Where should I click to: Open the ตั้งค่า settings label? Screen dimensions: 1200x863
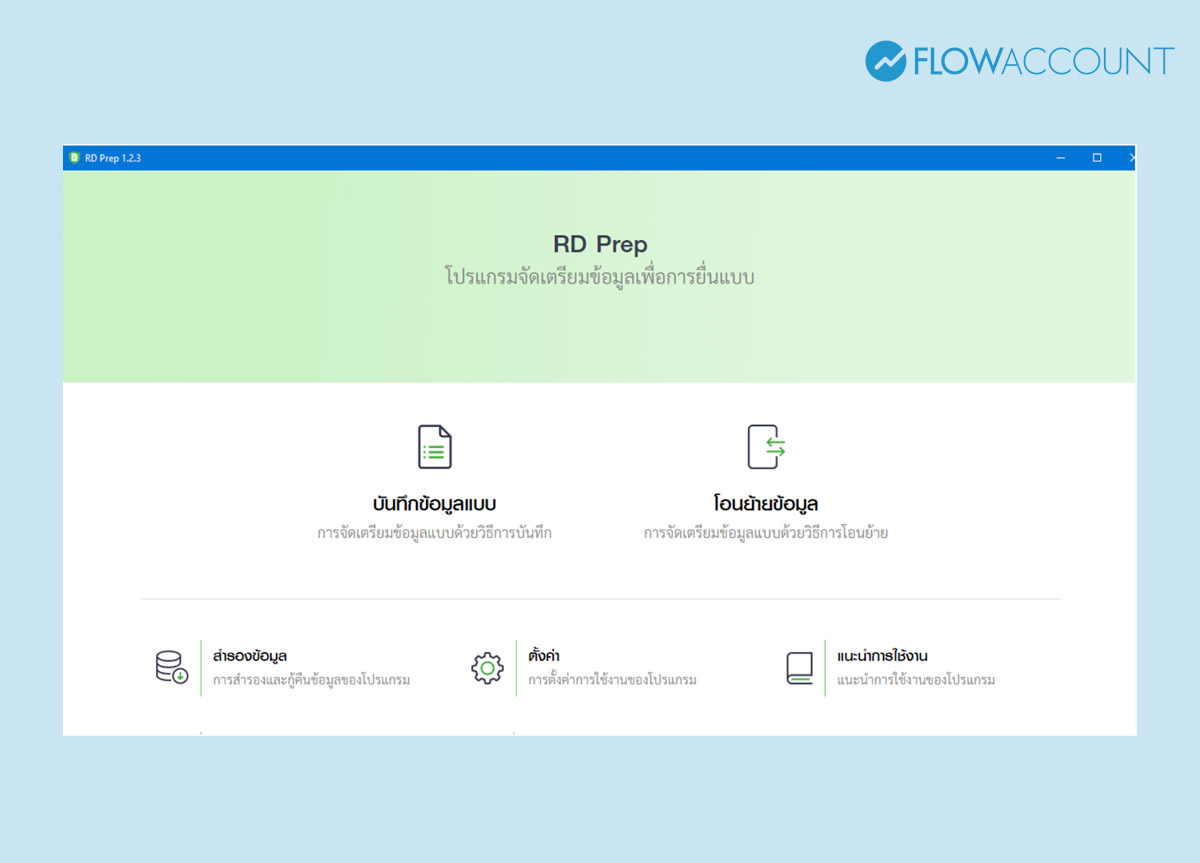(x=543, y=656)
